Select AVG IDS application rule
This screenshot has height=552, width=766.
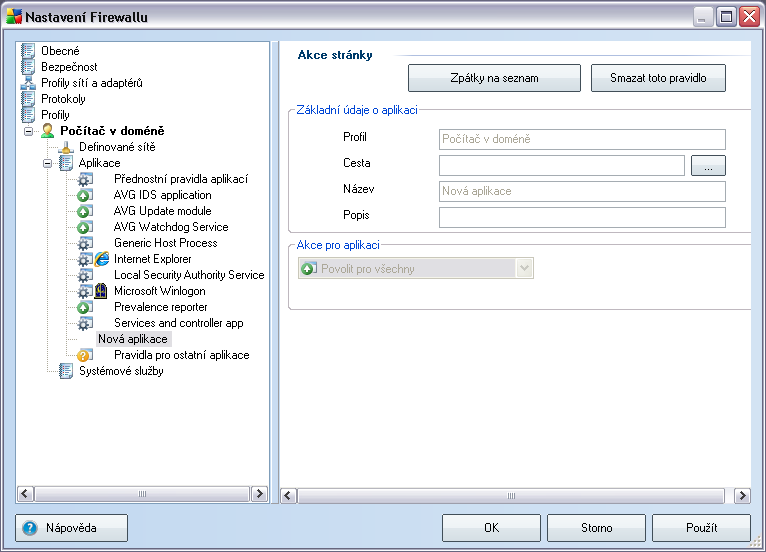[163, 195]
